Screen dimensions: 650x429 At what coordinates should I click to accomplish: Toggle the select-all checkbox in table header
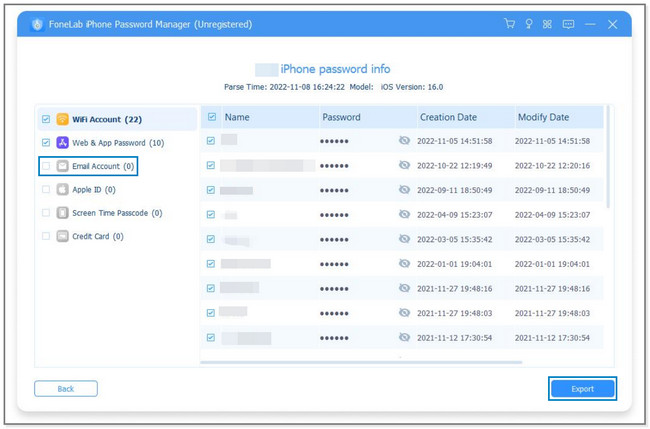pos(212,117)
